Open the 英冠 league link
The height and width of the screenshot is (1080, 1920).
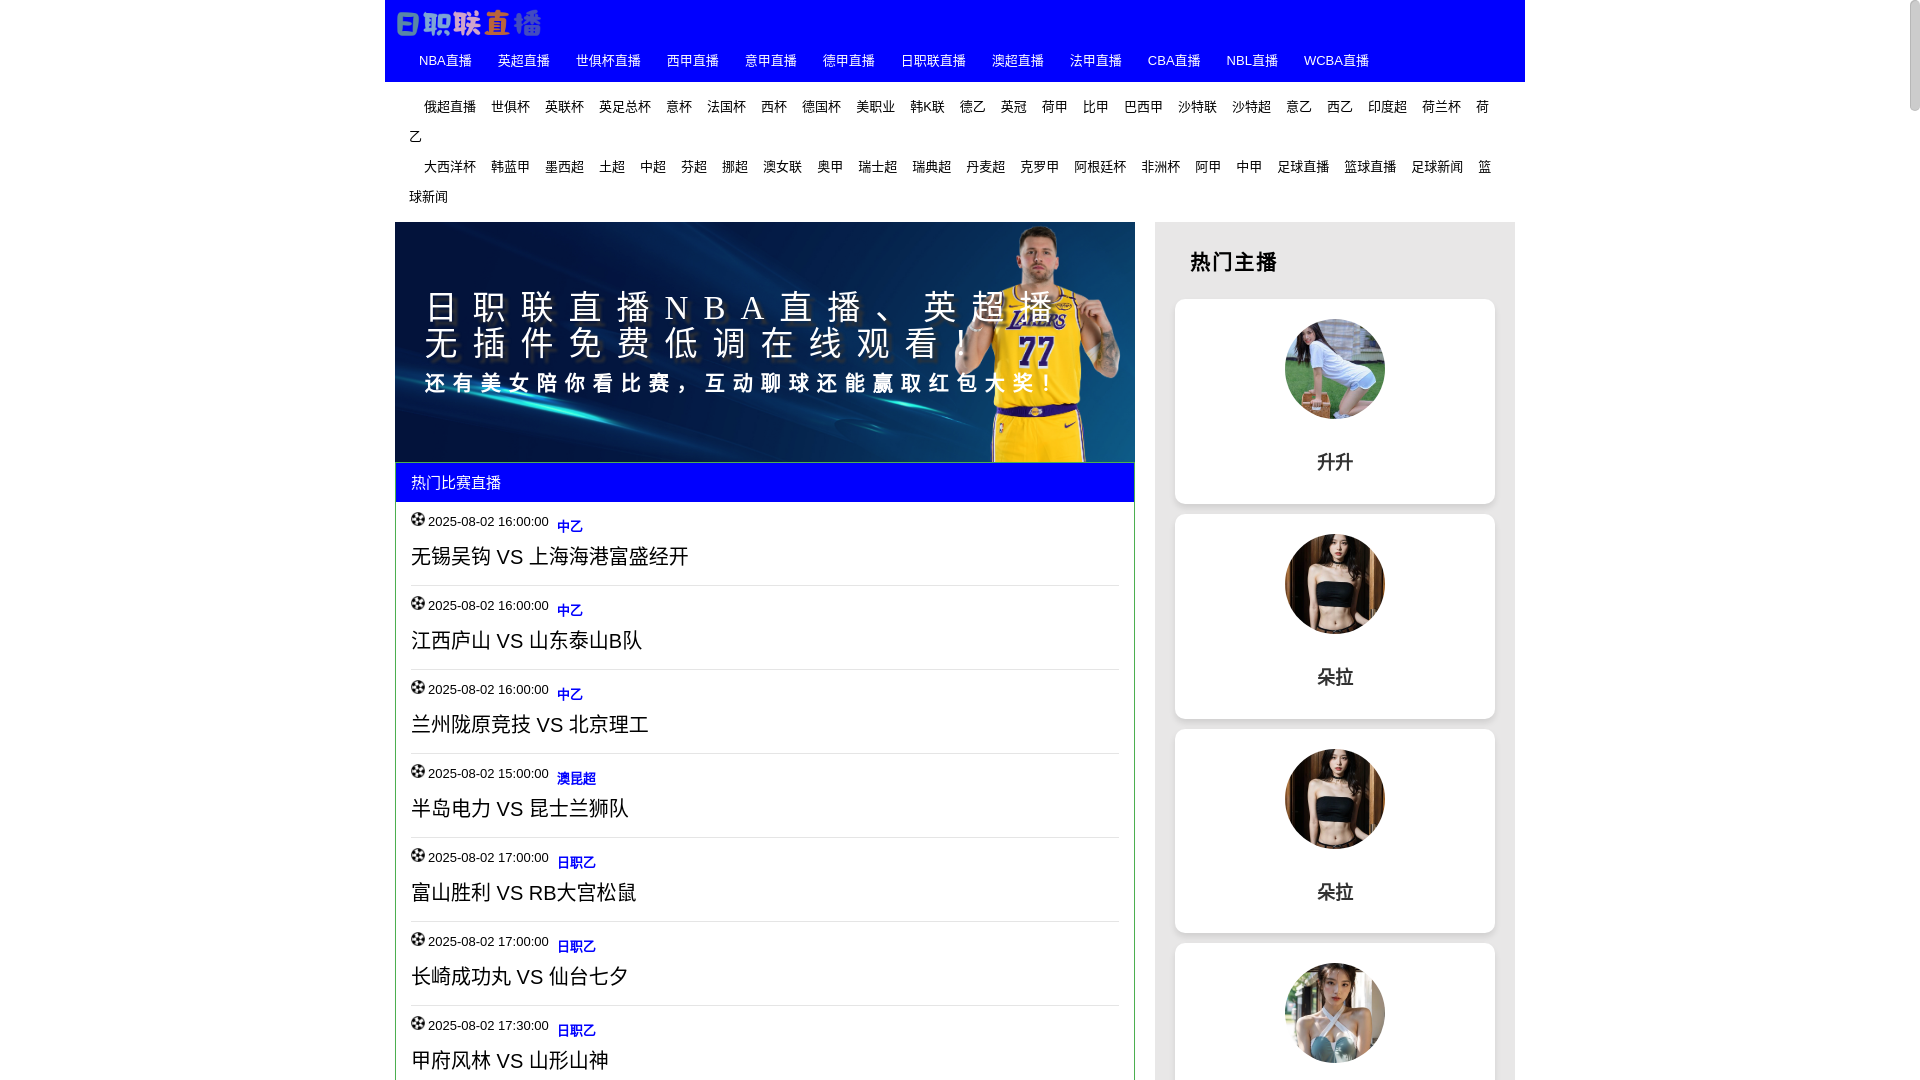1014,107
